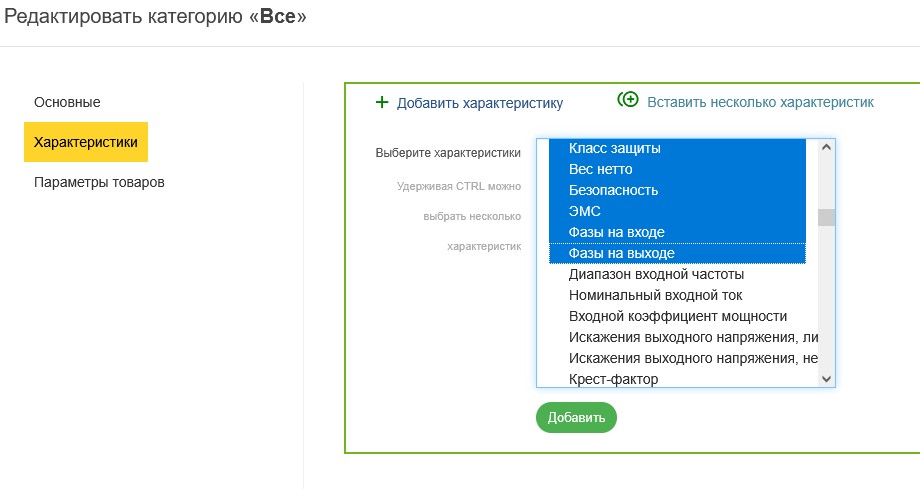
Task: Select 'Фазы на входе' option
Action: coord(616,232)
